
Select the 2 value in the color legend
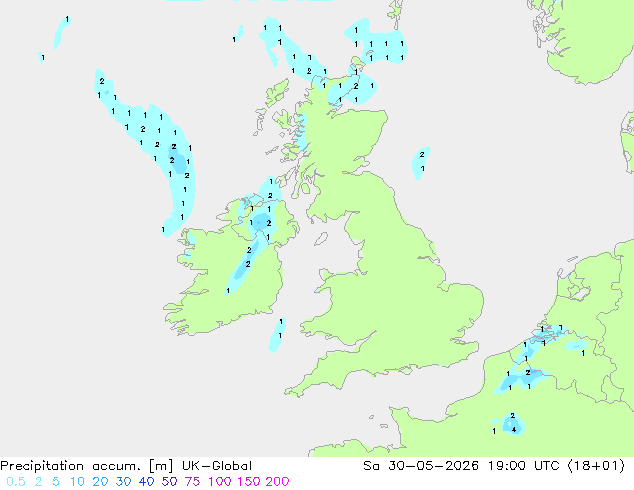(x=38, y=482)
